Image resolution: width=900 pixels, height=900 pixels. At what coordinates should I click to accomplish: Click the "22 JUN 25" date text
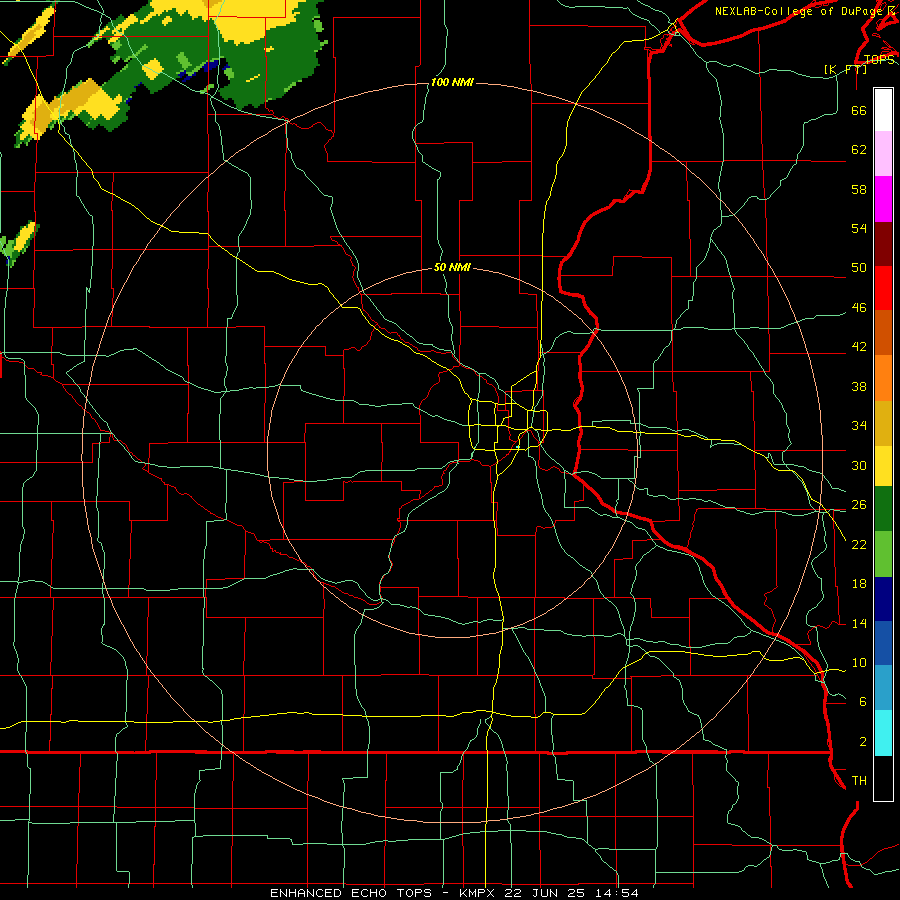point(546,893)
